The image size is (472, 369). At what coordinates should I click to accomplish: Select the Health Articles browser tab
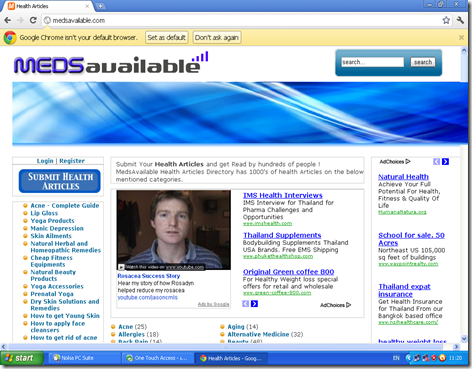click(49, 6)
